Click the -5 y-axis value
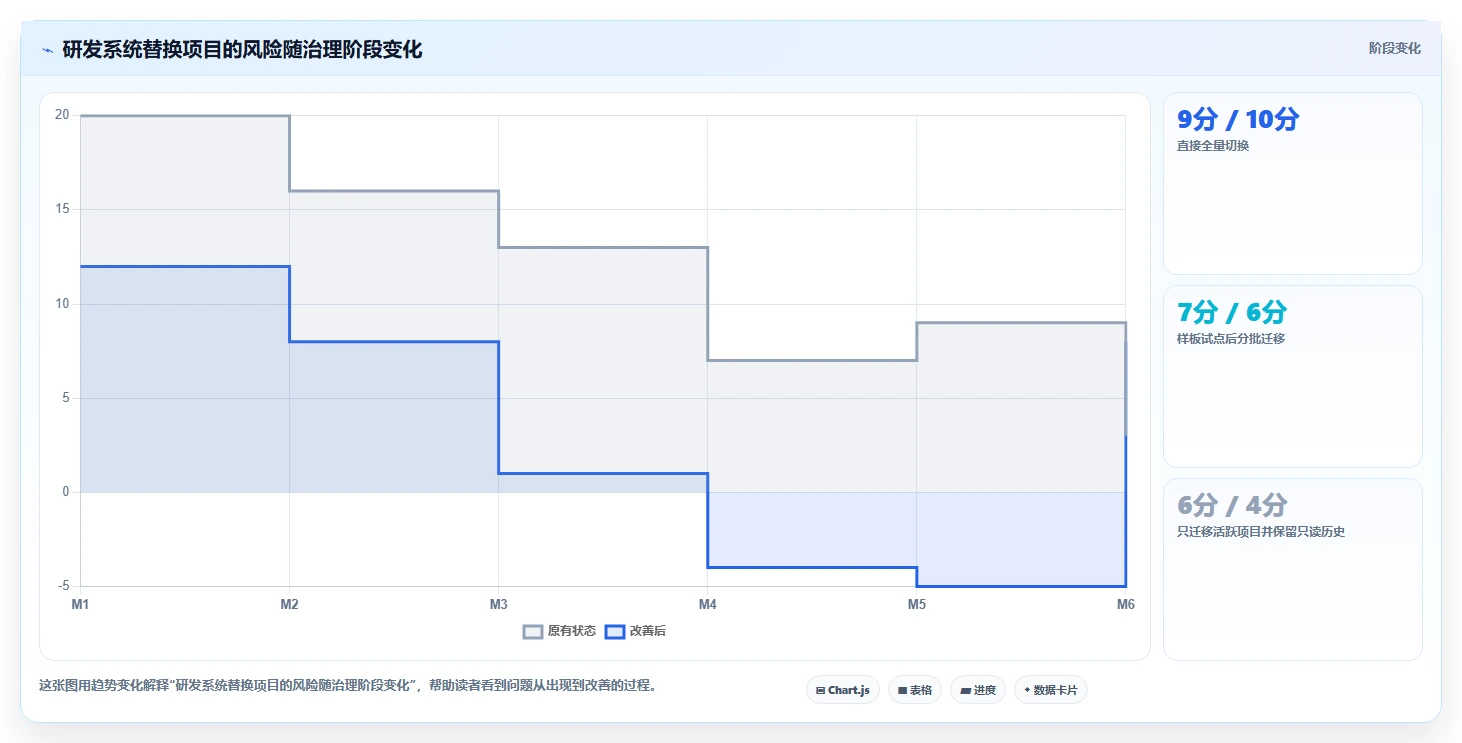Image resolution: width=1462 pixels, height=743 pixels. tap(64, 586)
